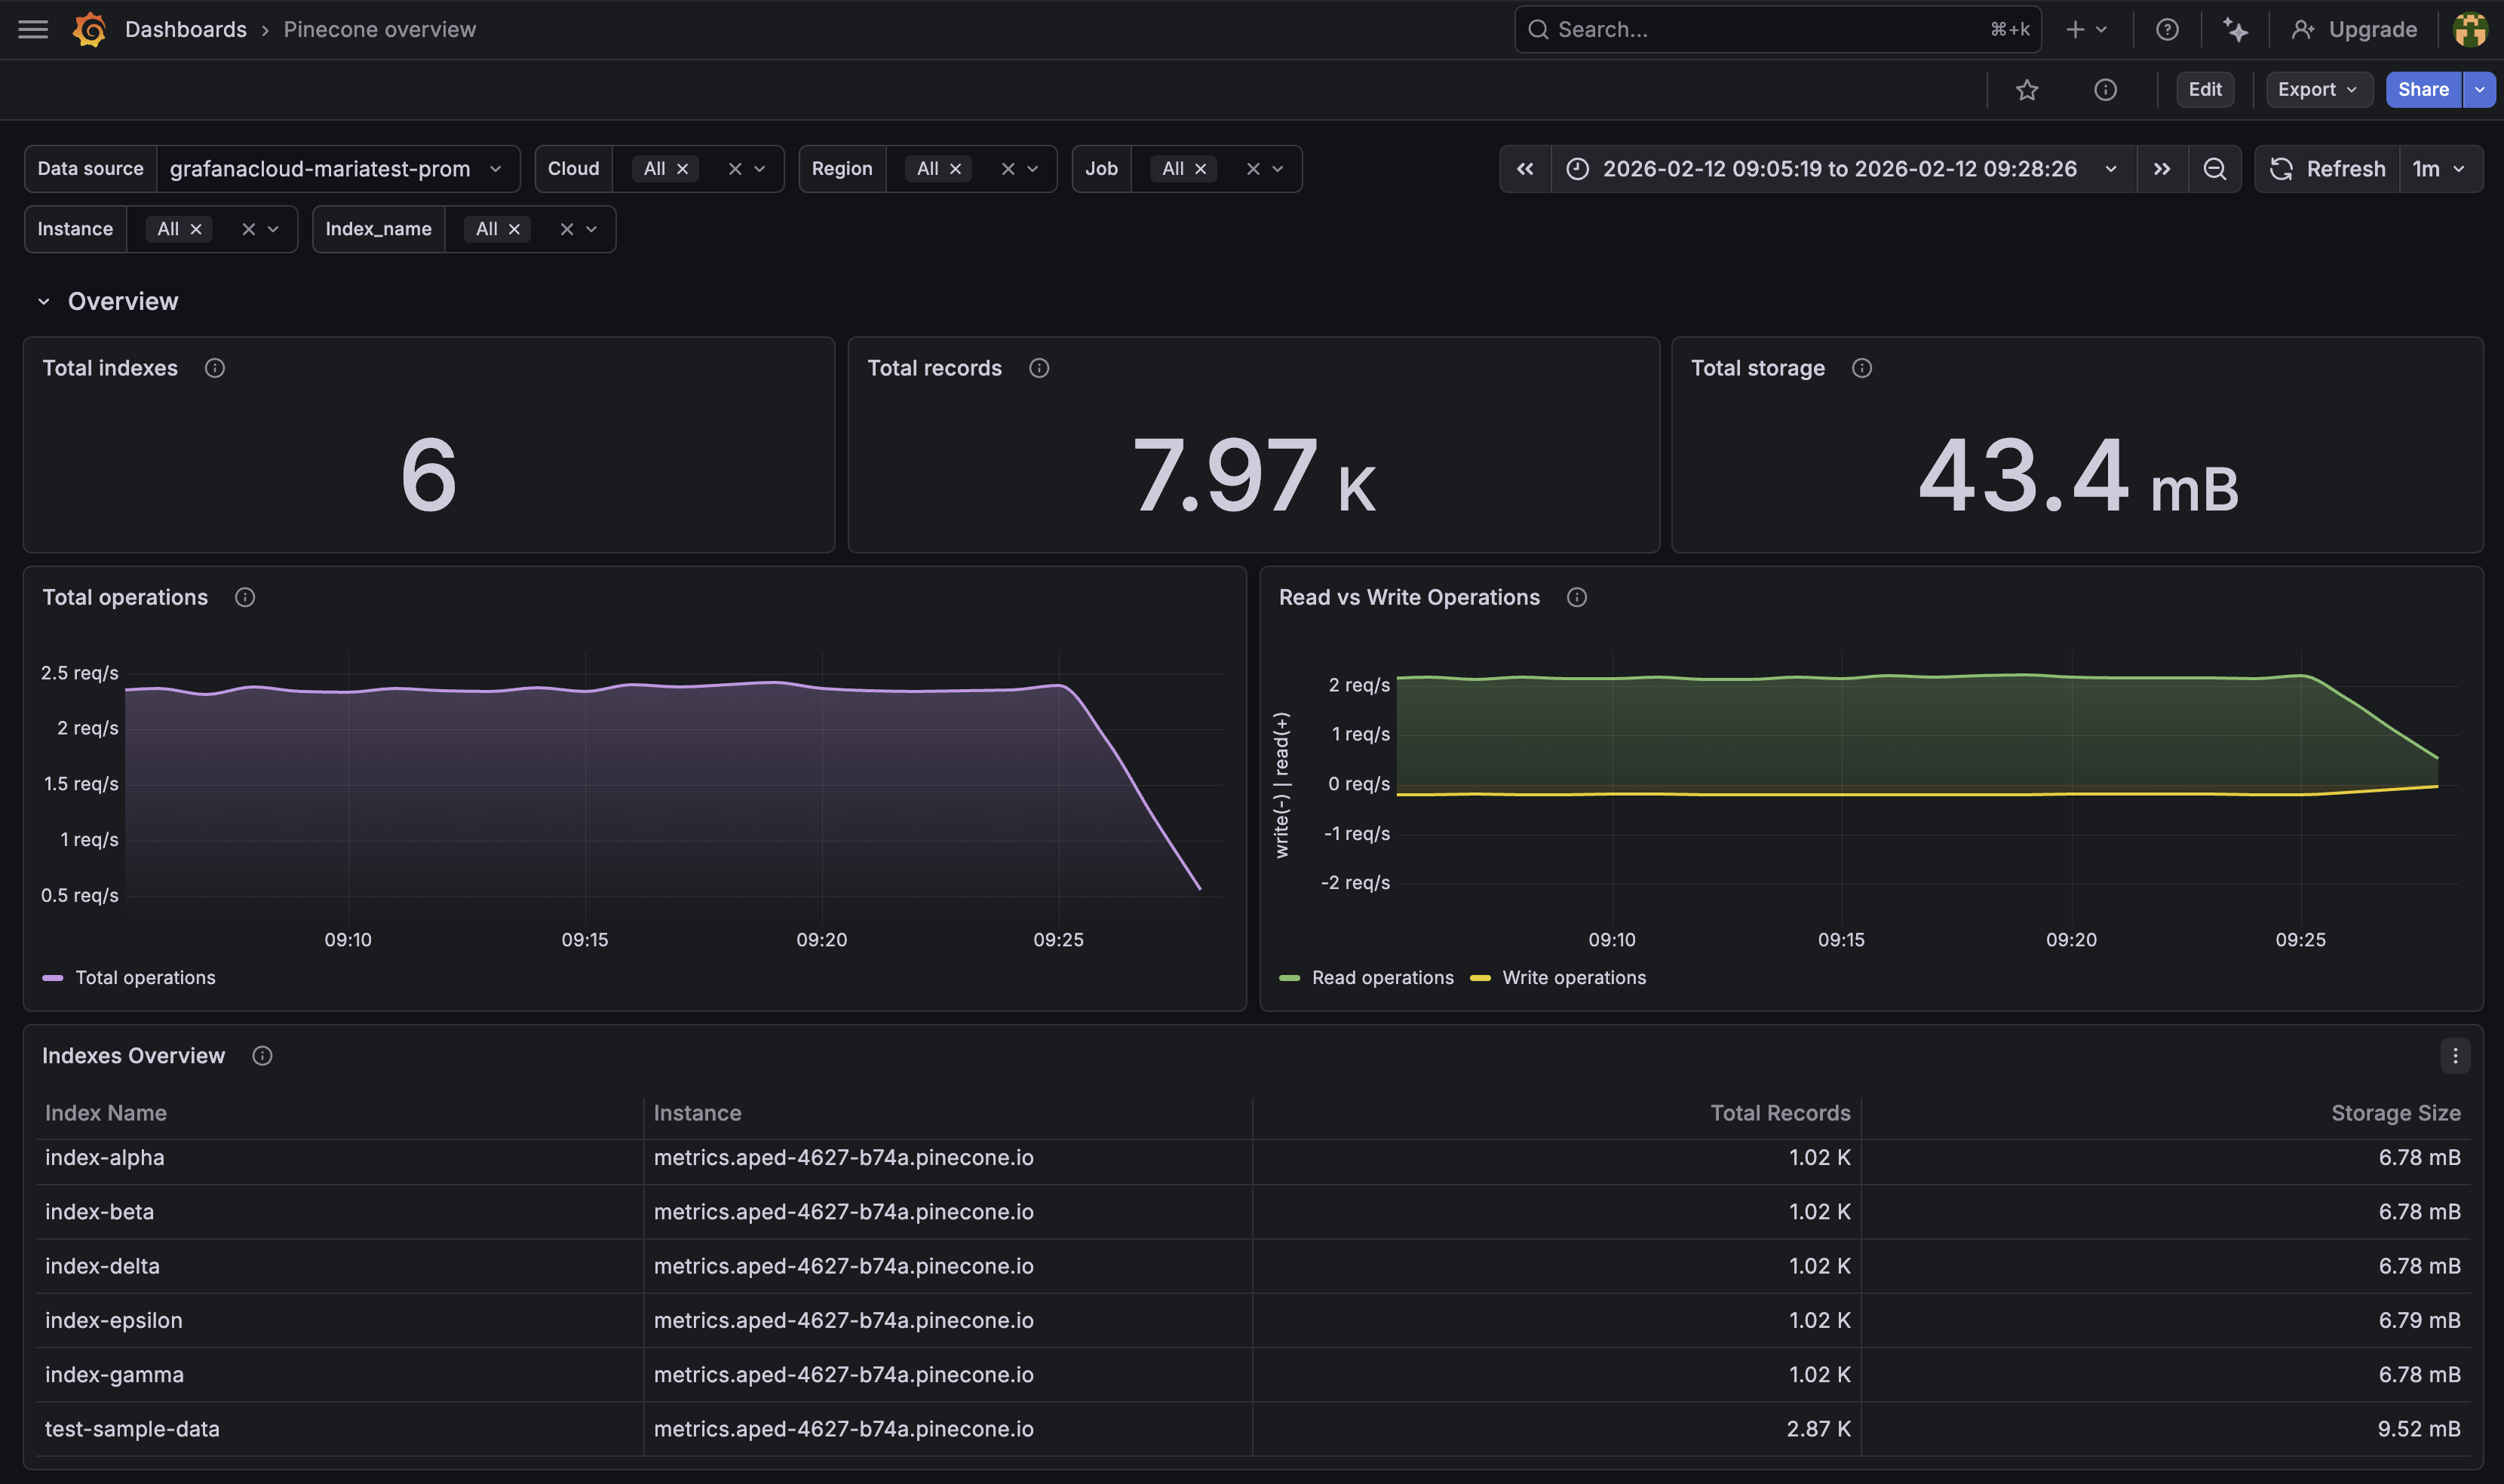Open the hamburger navigation menu
The image size is (2504, 1484).
pyautogui.click(x=33, y=29)
